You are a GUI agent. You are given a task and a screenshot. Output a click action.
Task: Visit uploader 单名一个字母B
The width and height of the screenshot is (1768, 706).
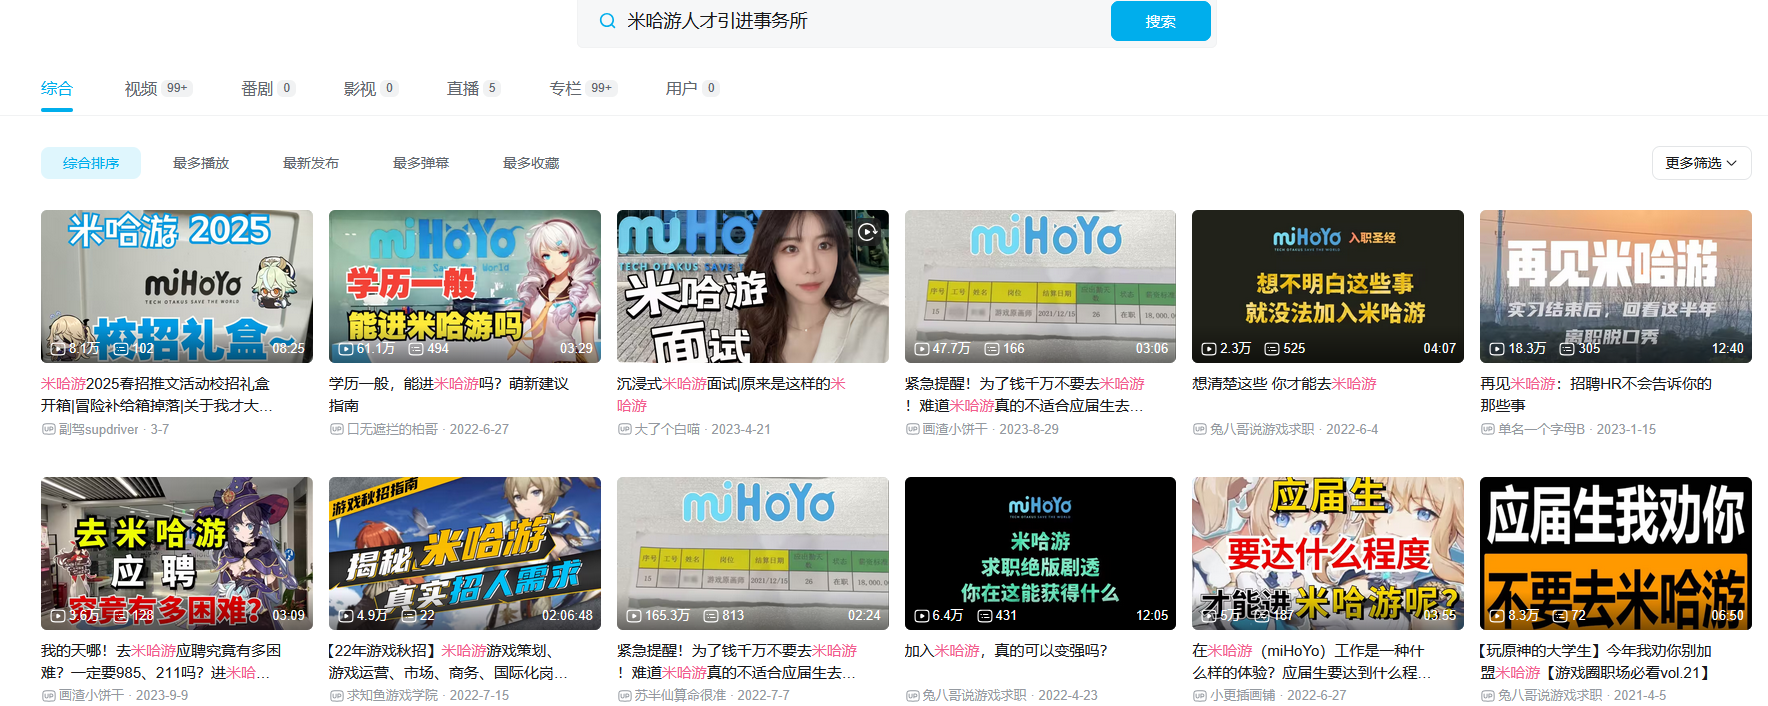pyautogui.click(x=1541, y=429)
